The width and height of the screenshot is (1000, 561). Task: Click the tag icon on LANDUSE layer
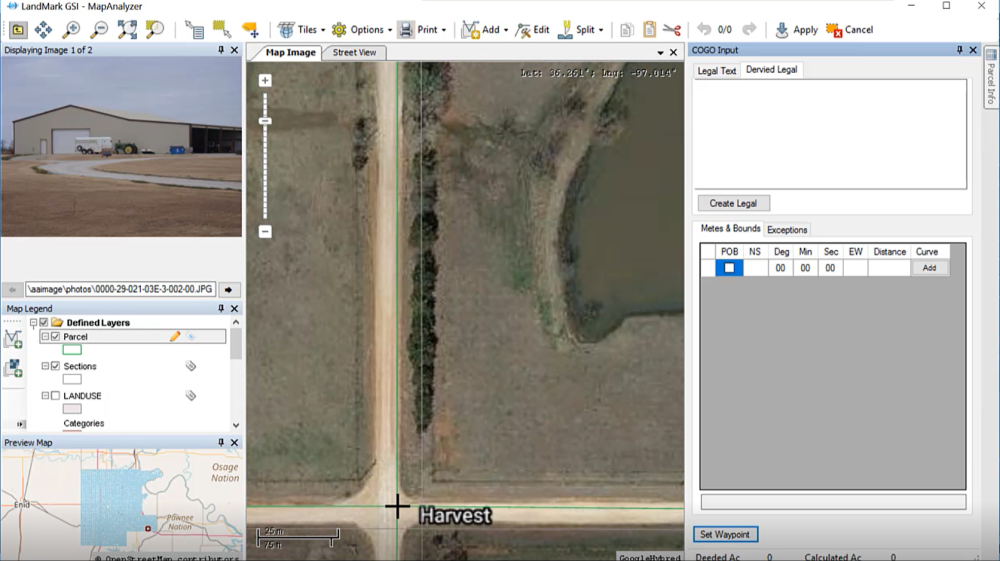click(x=190, y=395)
